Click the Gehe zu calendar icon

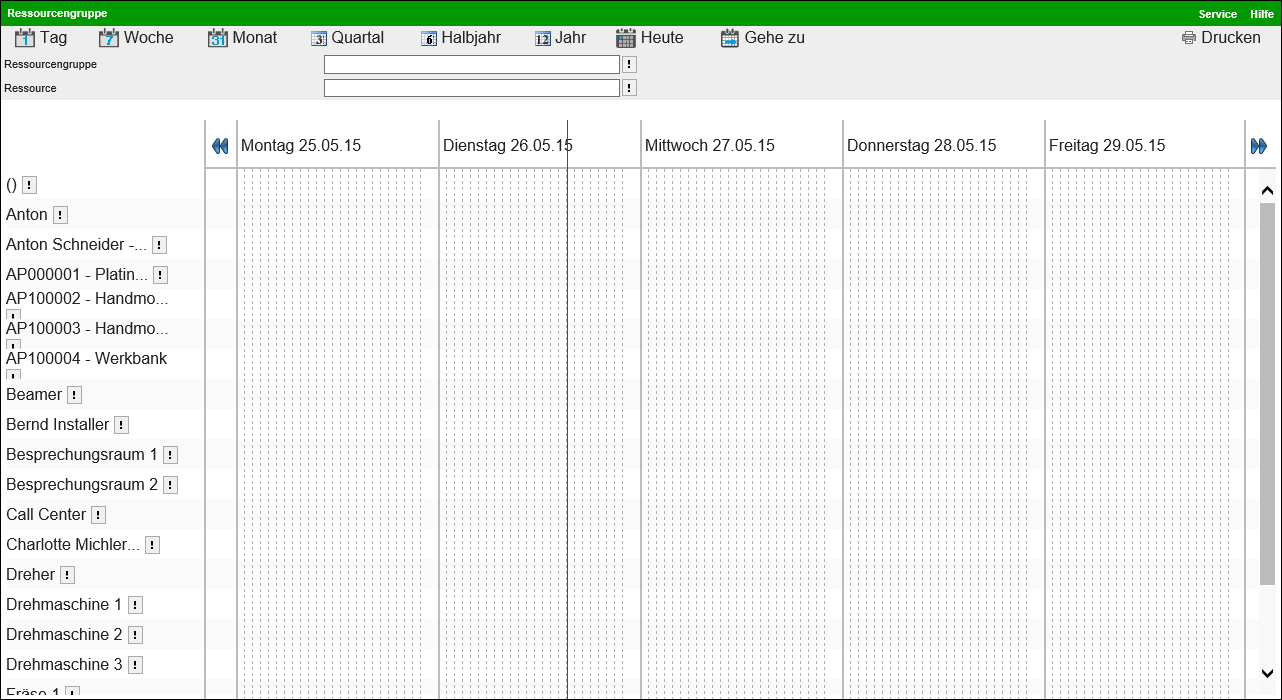pyautogui.click(x=730, y=38)
